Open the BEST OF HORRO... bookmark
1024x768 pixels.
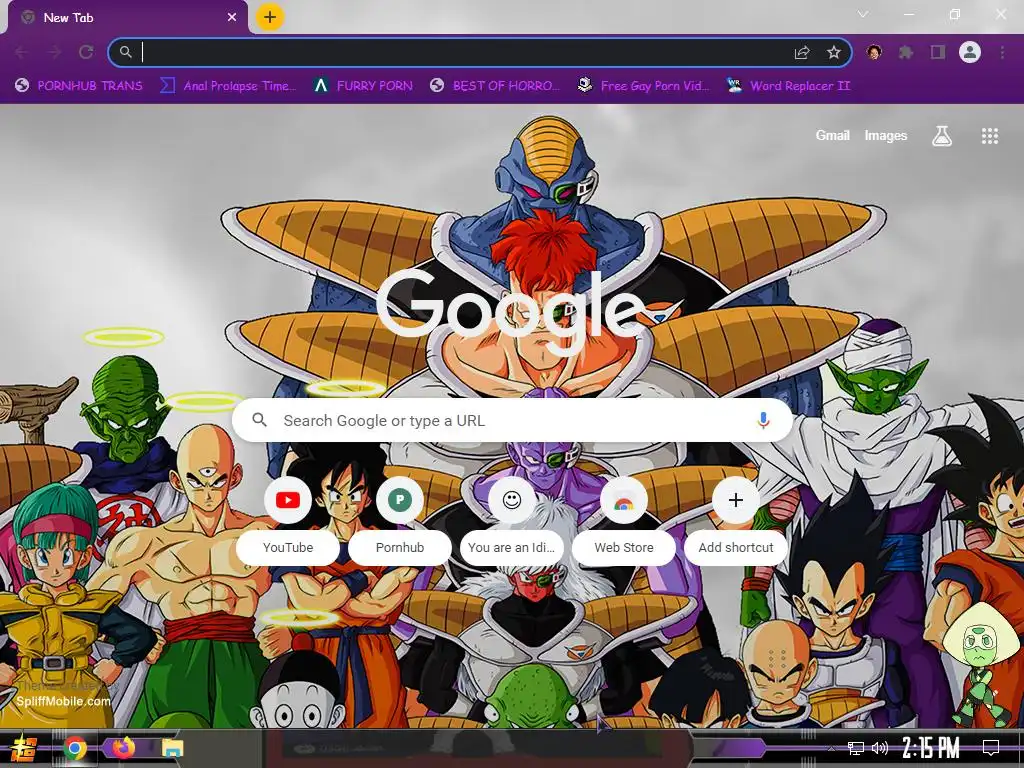click(x=495, y=86)
